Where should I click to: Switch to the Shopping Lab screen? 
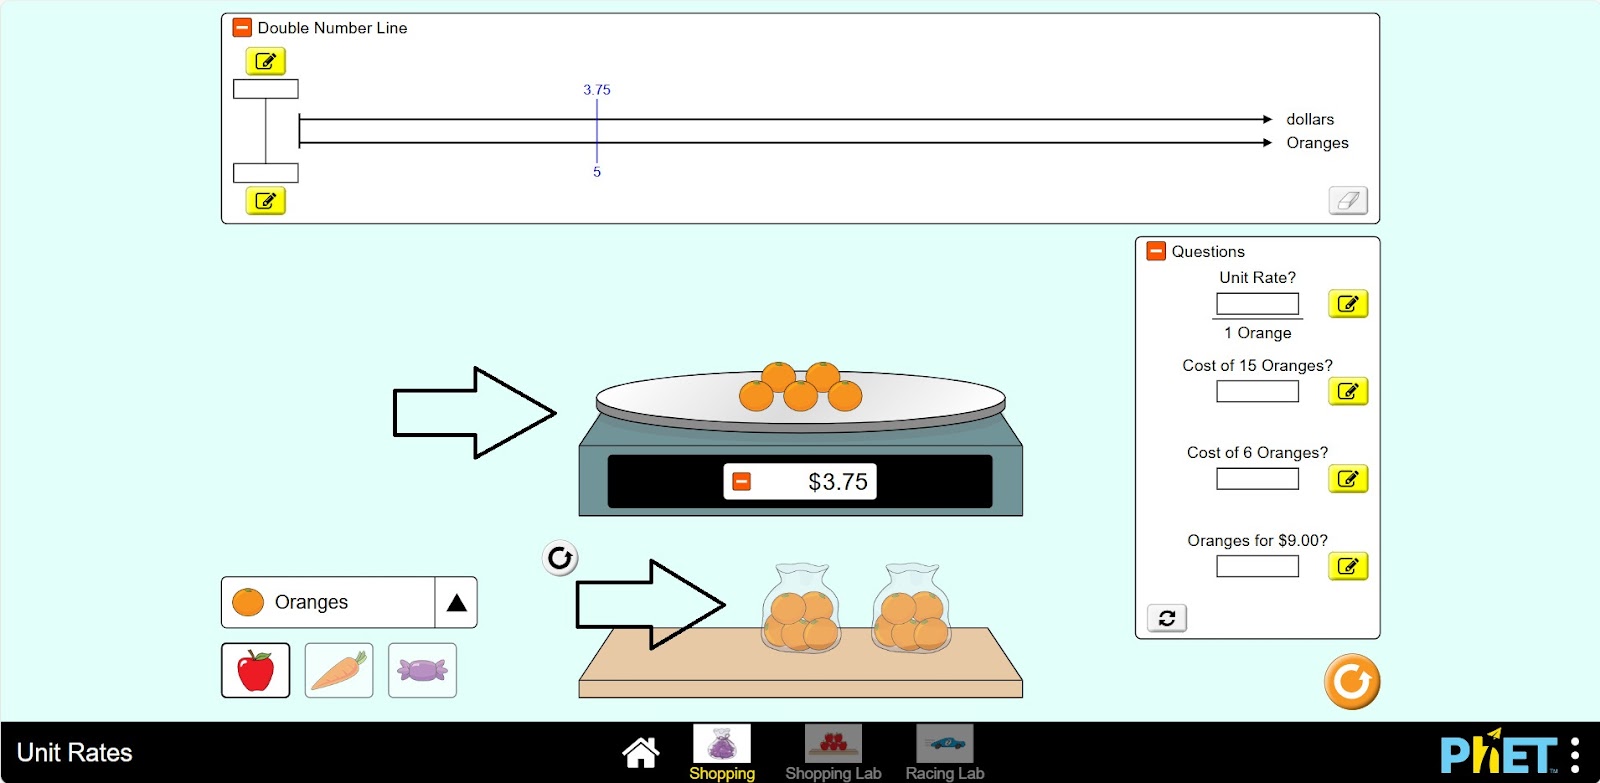833,752
